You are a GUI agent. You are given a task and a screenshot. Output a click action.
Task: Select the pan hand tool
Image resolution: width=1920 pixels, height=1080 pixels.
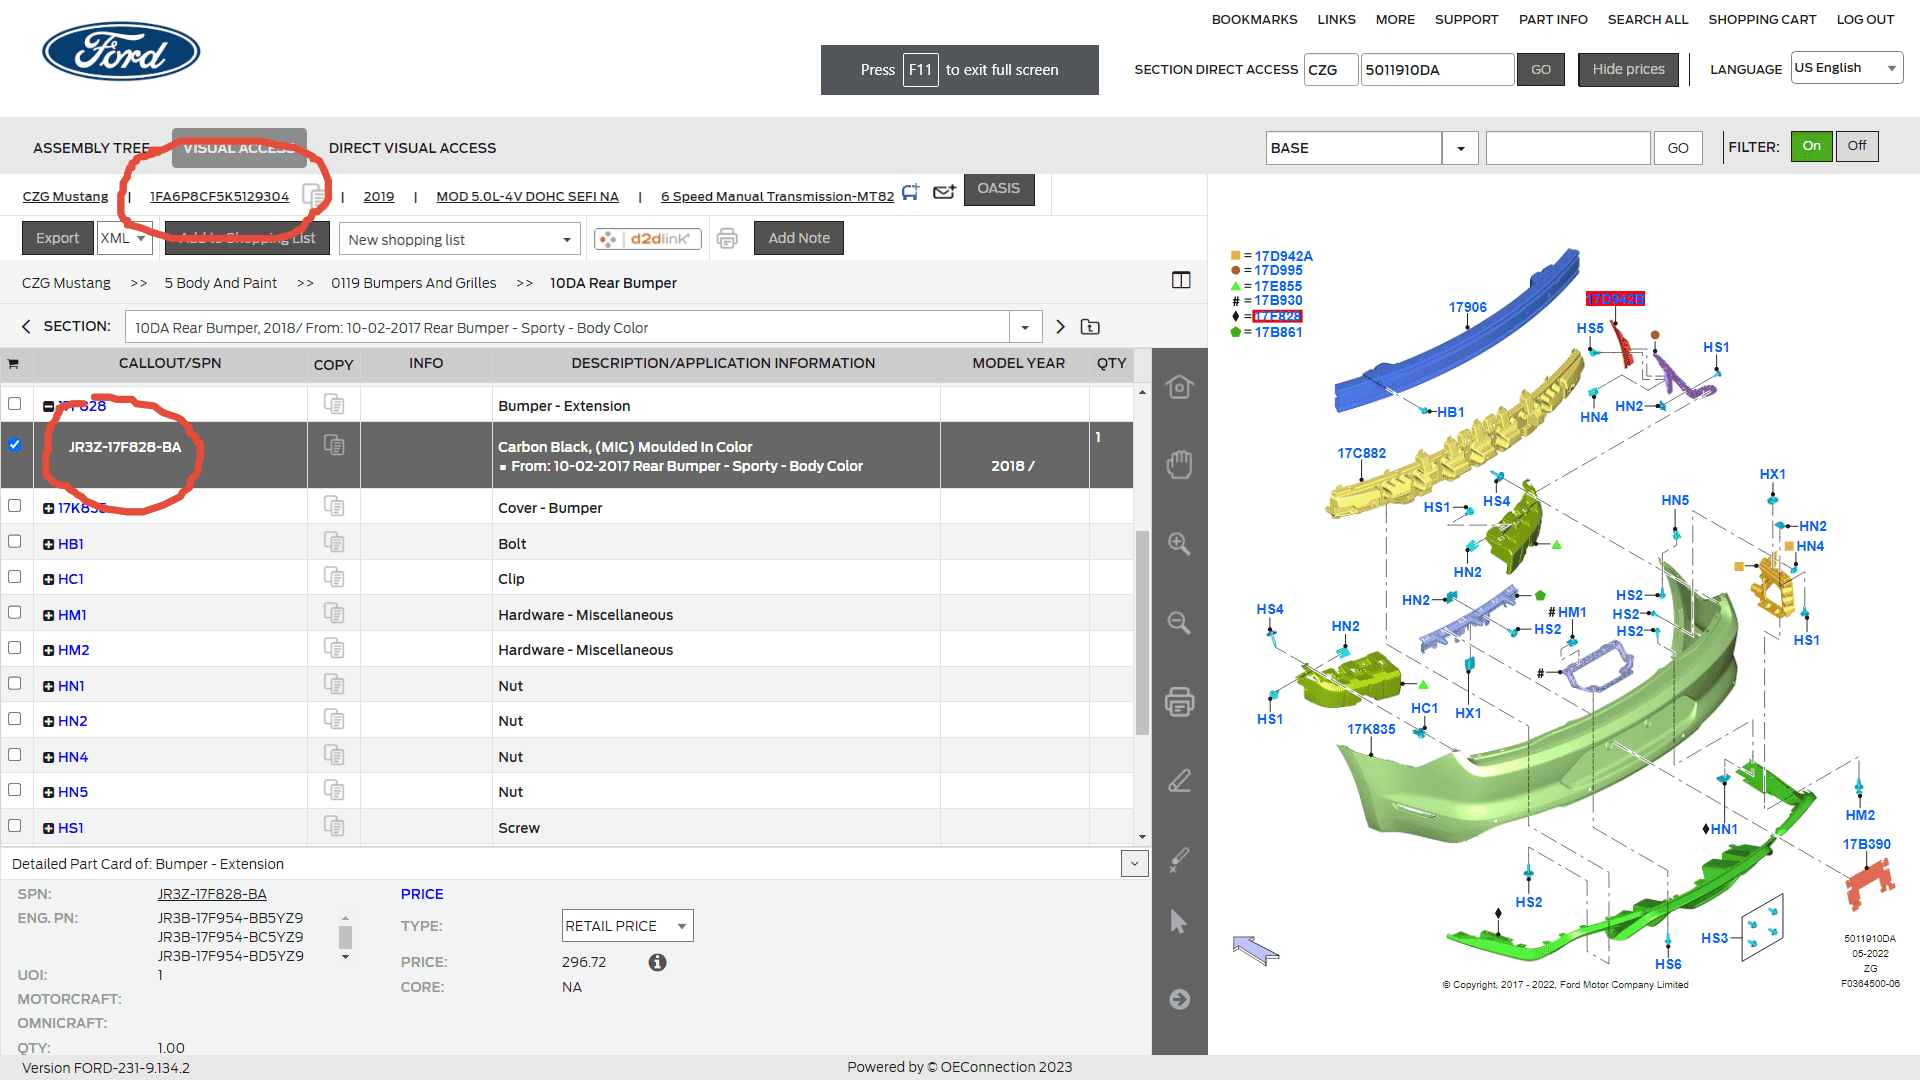point(1179,465)
